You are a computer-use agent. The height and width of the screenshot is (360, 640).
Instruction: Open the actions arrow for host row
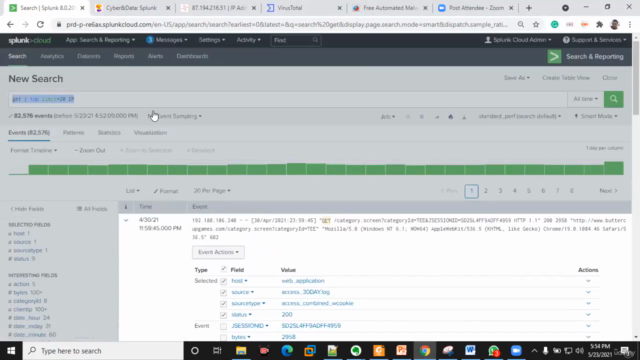pos(588,281)
